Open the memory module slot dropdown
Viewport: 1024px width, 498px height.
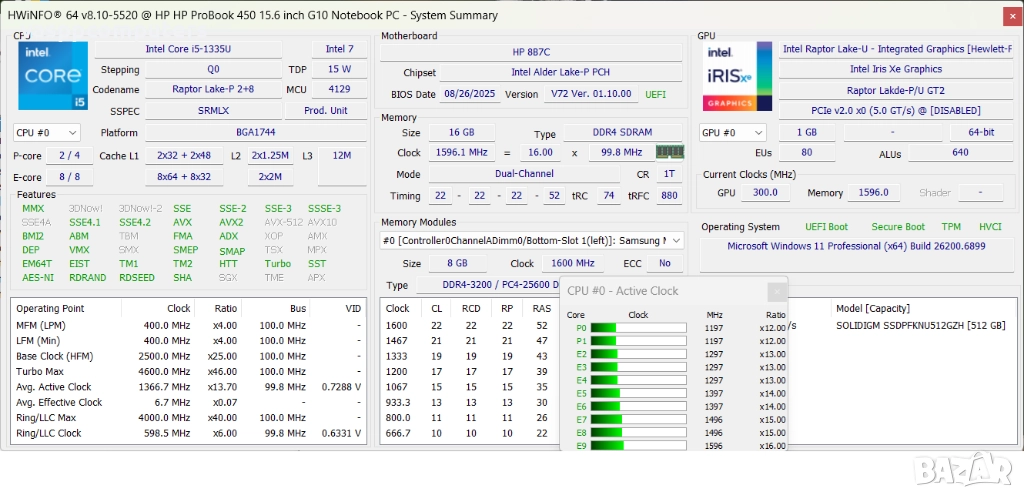click(x=531, y=240)
